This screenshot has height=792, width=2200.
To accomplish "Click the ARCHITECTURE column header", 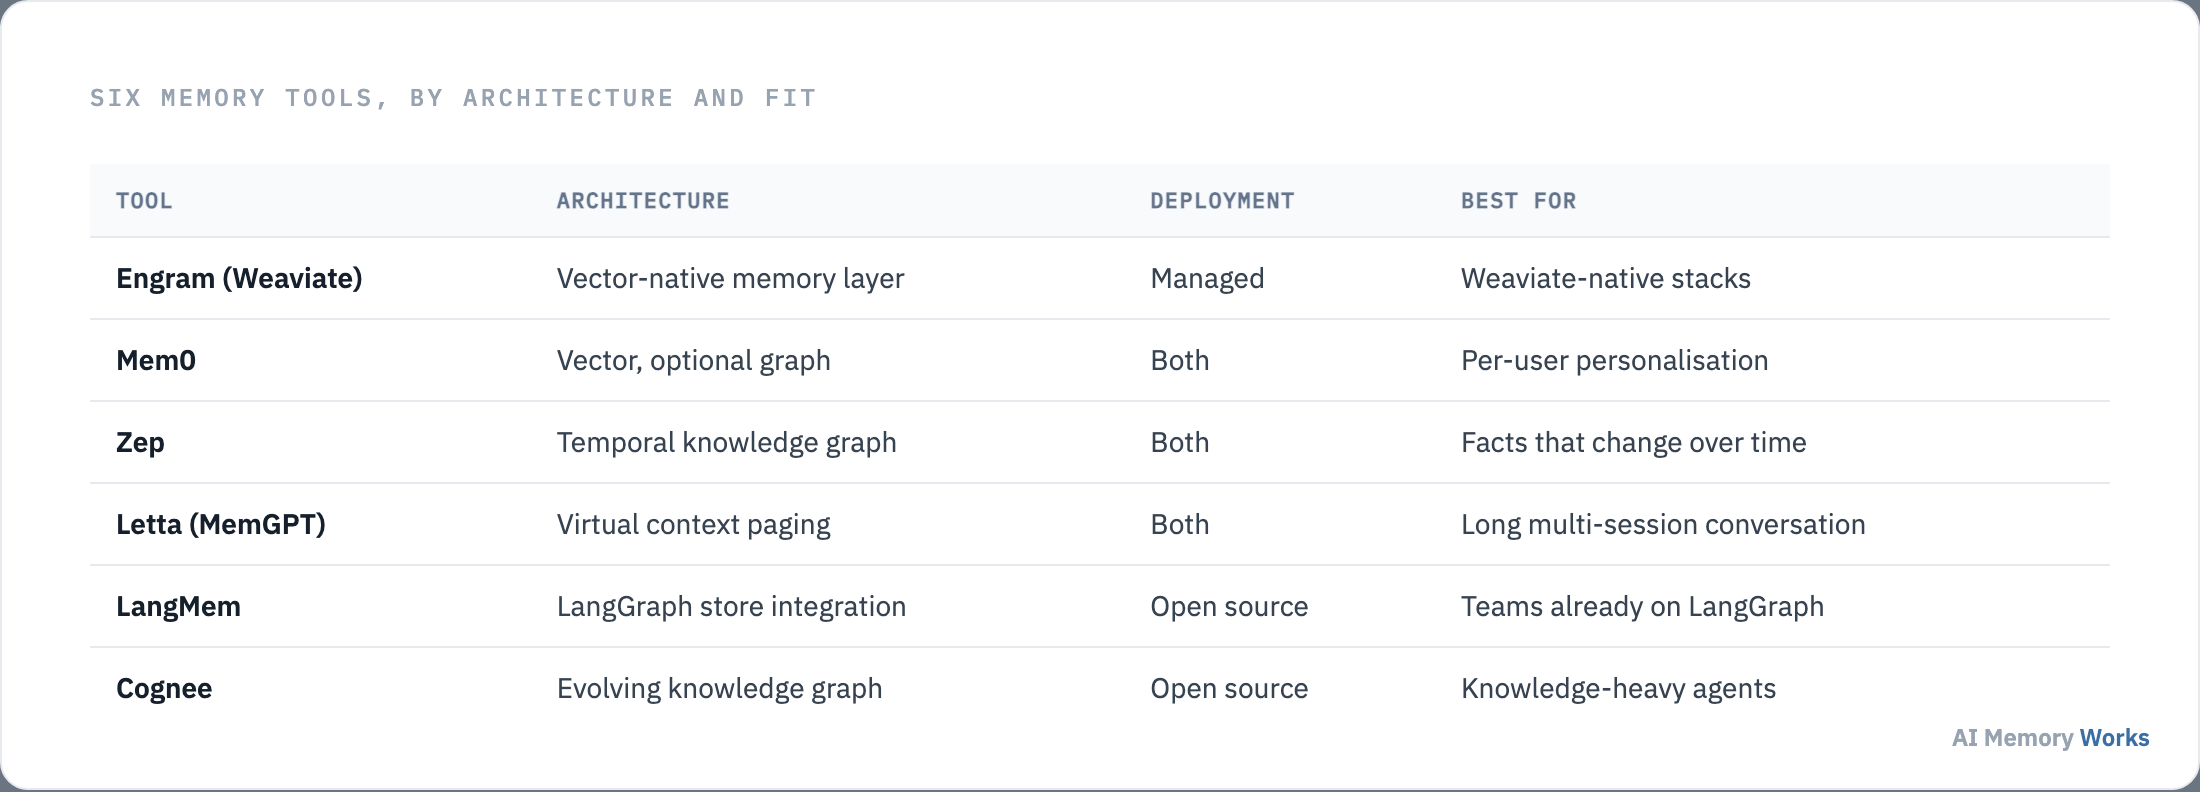I will (x=643, y=201).
